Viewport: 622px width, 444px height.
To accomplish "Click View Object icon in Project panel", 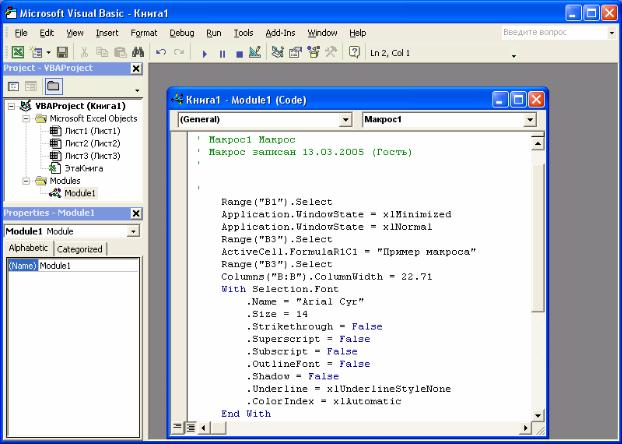I will [31, 86].
